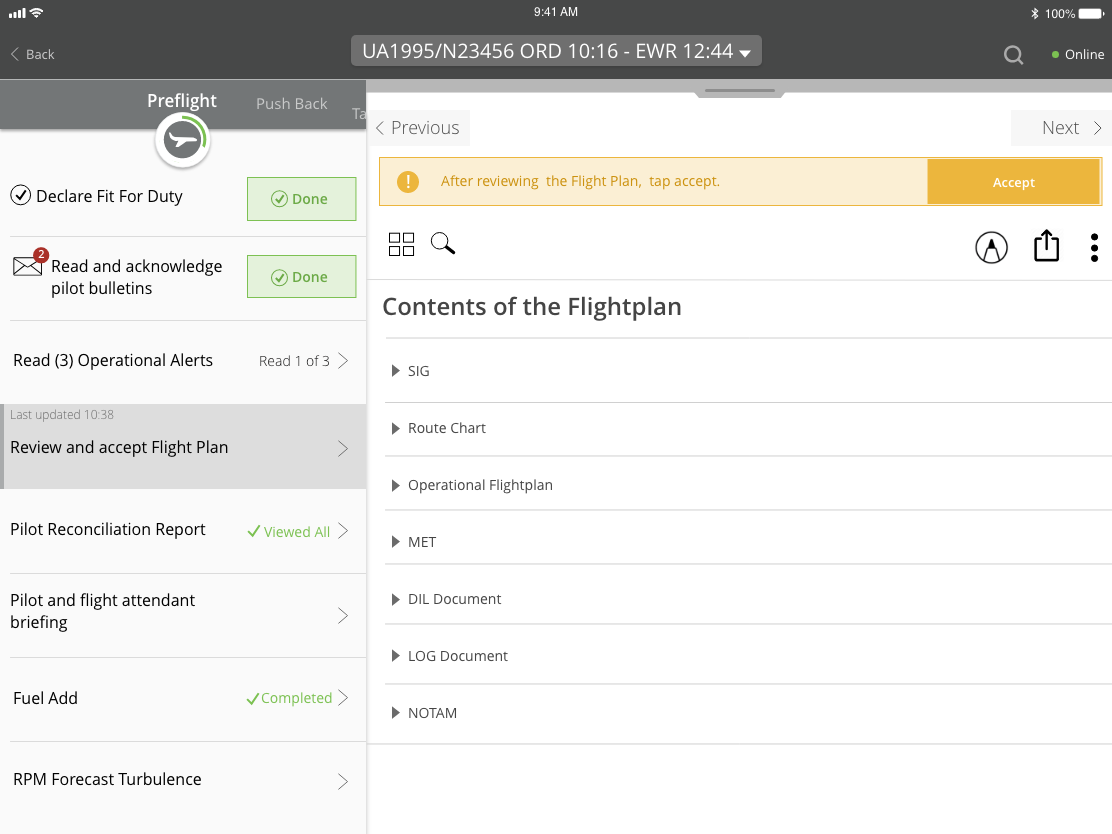The height and width of the screenshot is (834, 1112).
Task: Tap the share export icon
Action: coord(1046,246)
